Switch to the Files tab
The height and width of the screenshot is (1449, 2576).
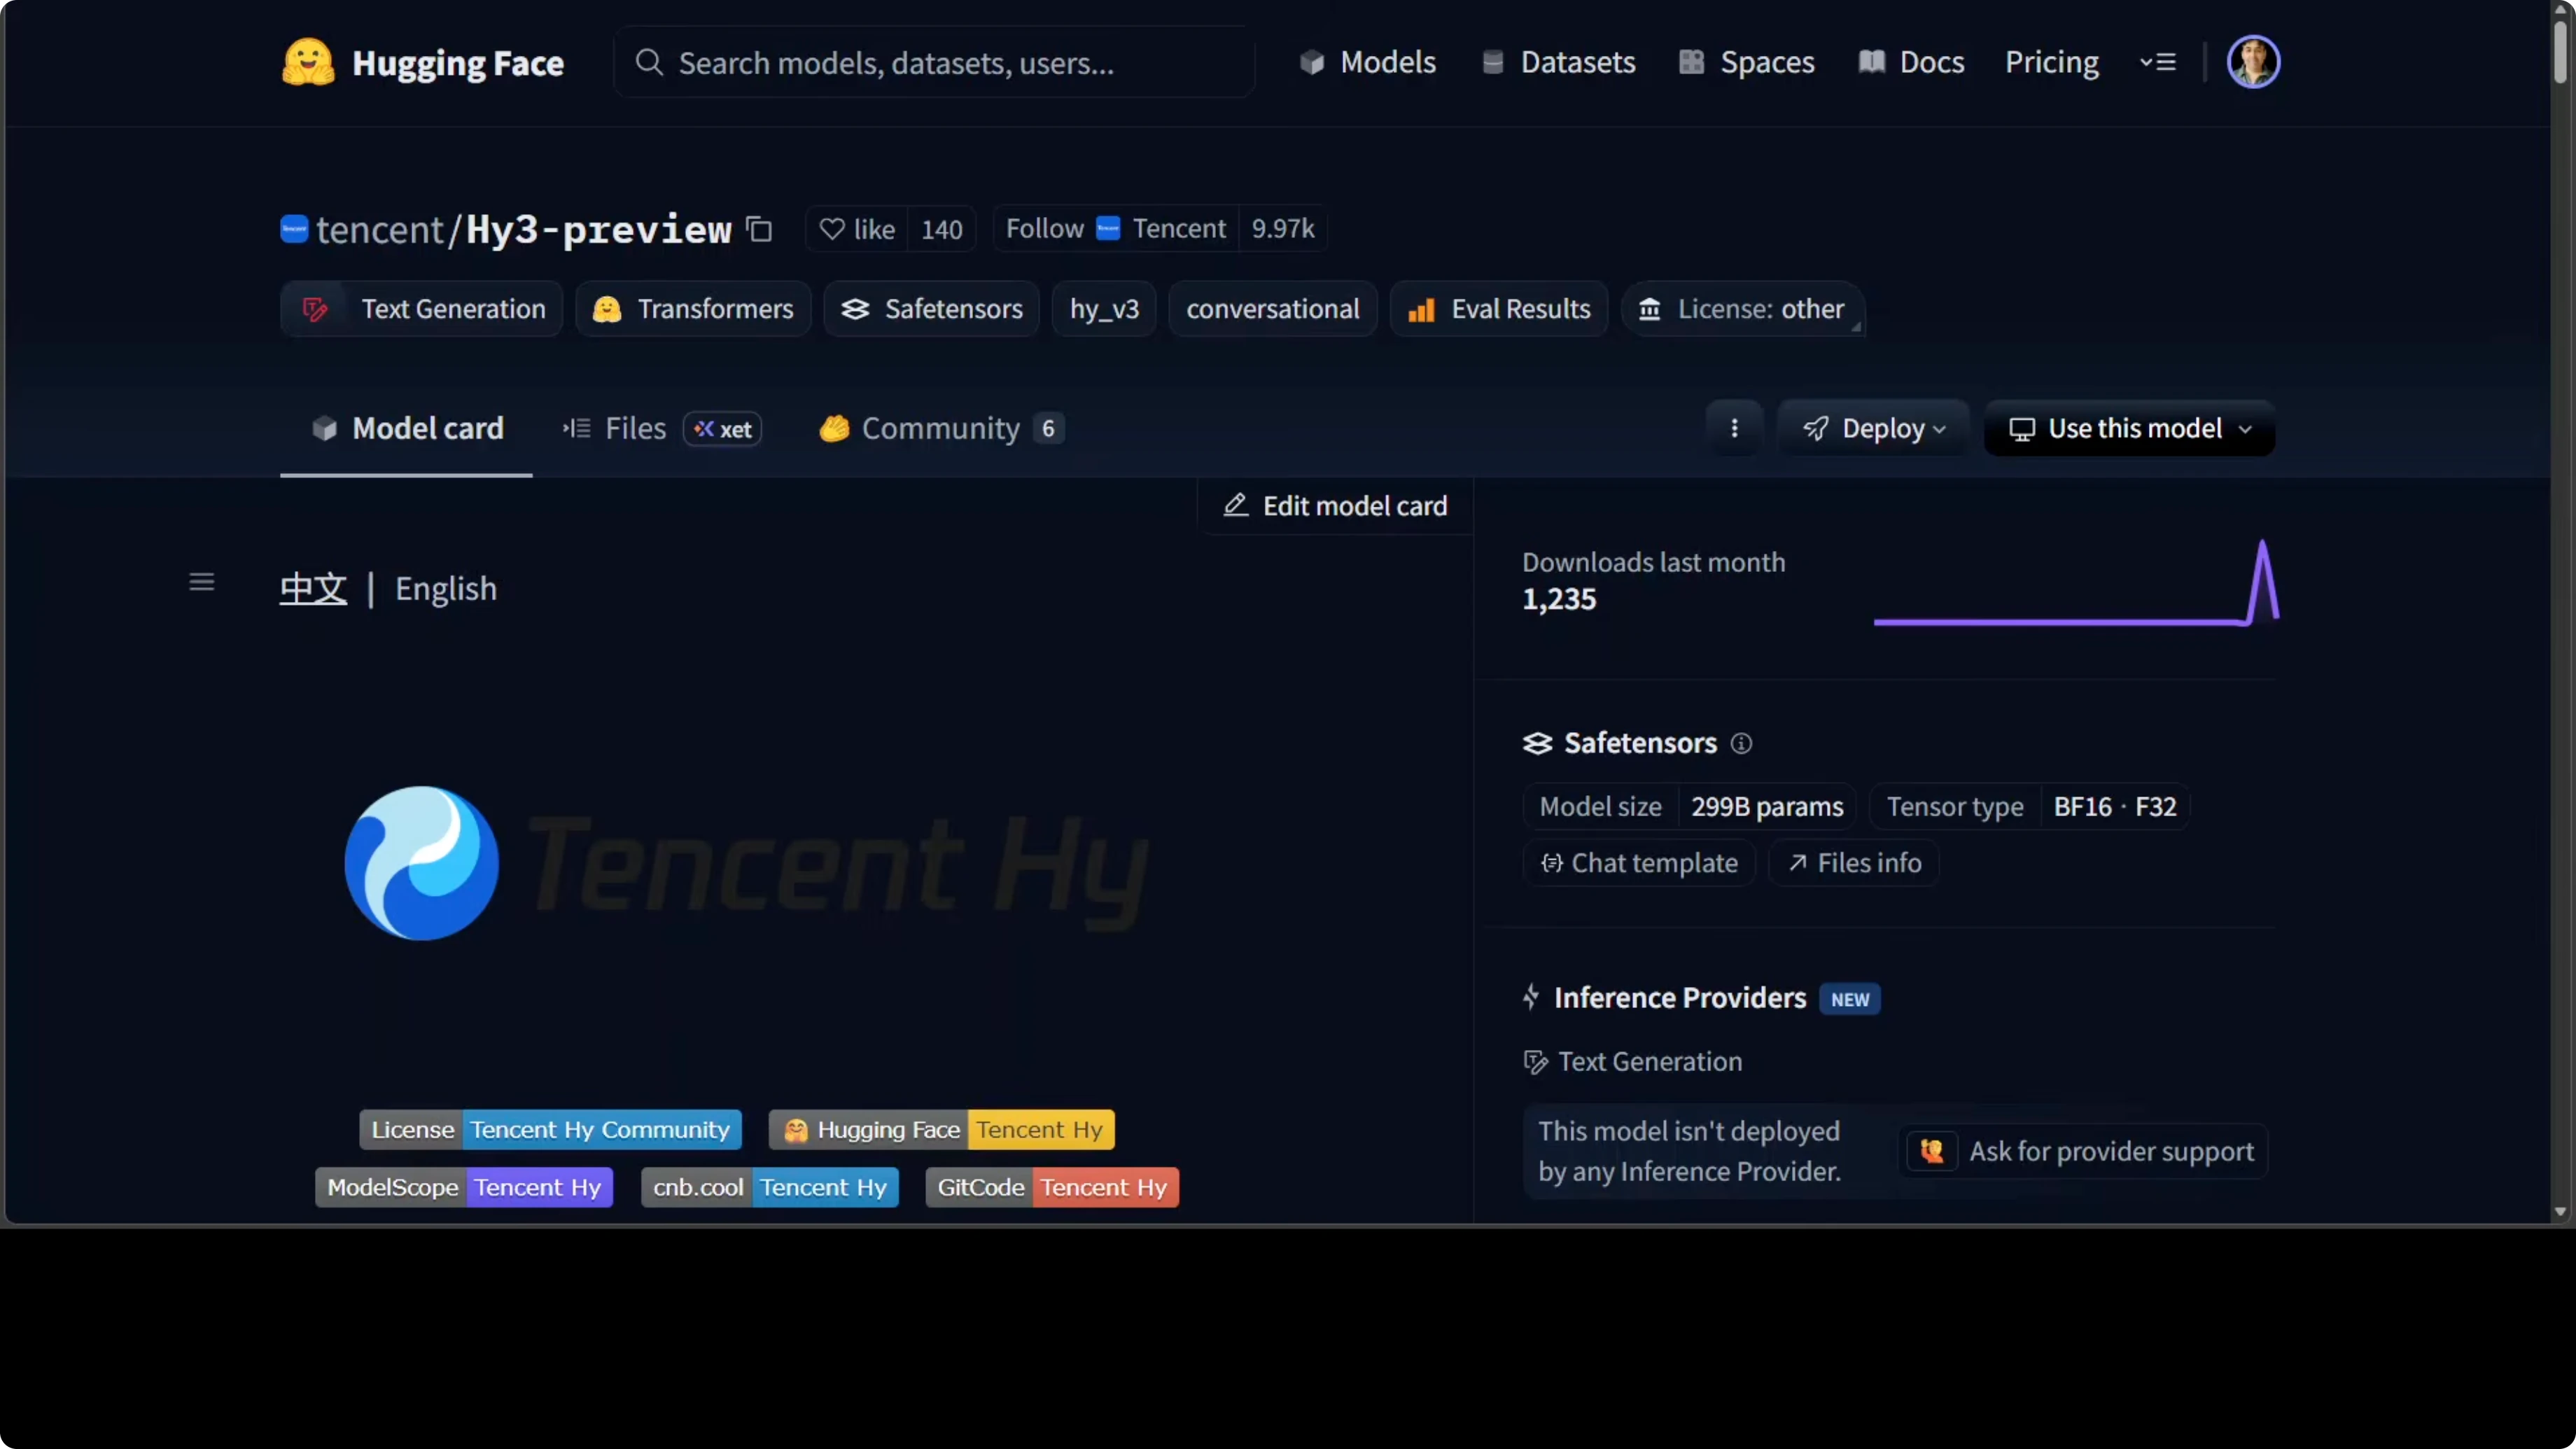(x=634, y=428)
